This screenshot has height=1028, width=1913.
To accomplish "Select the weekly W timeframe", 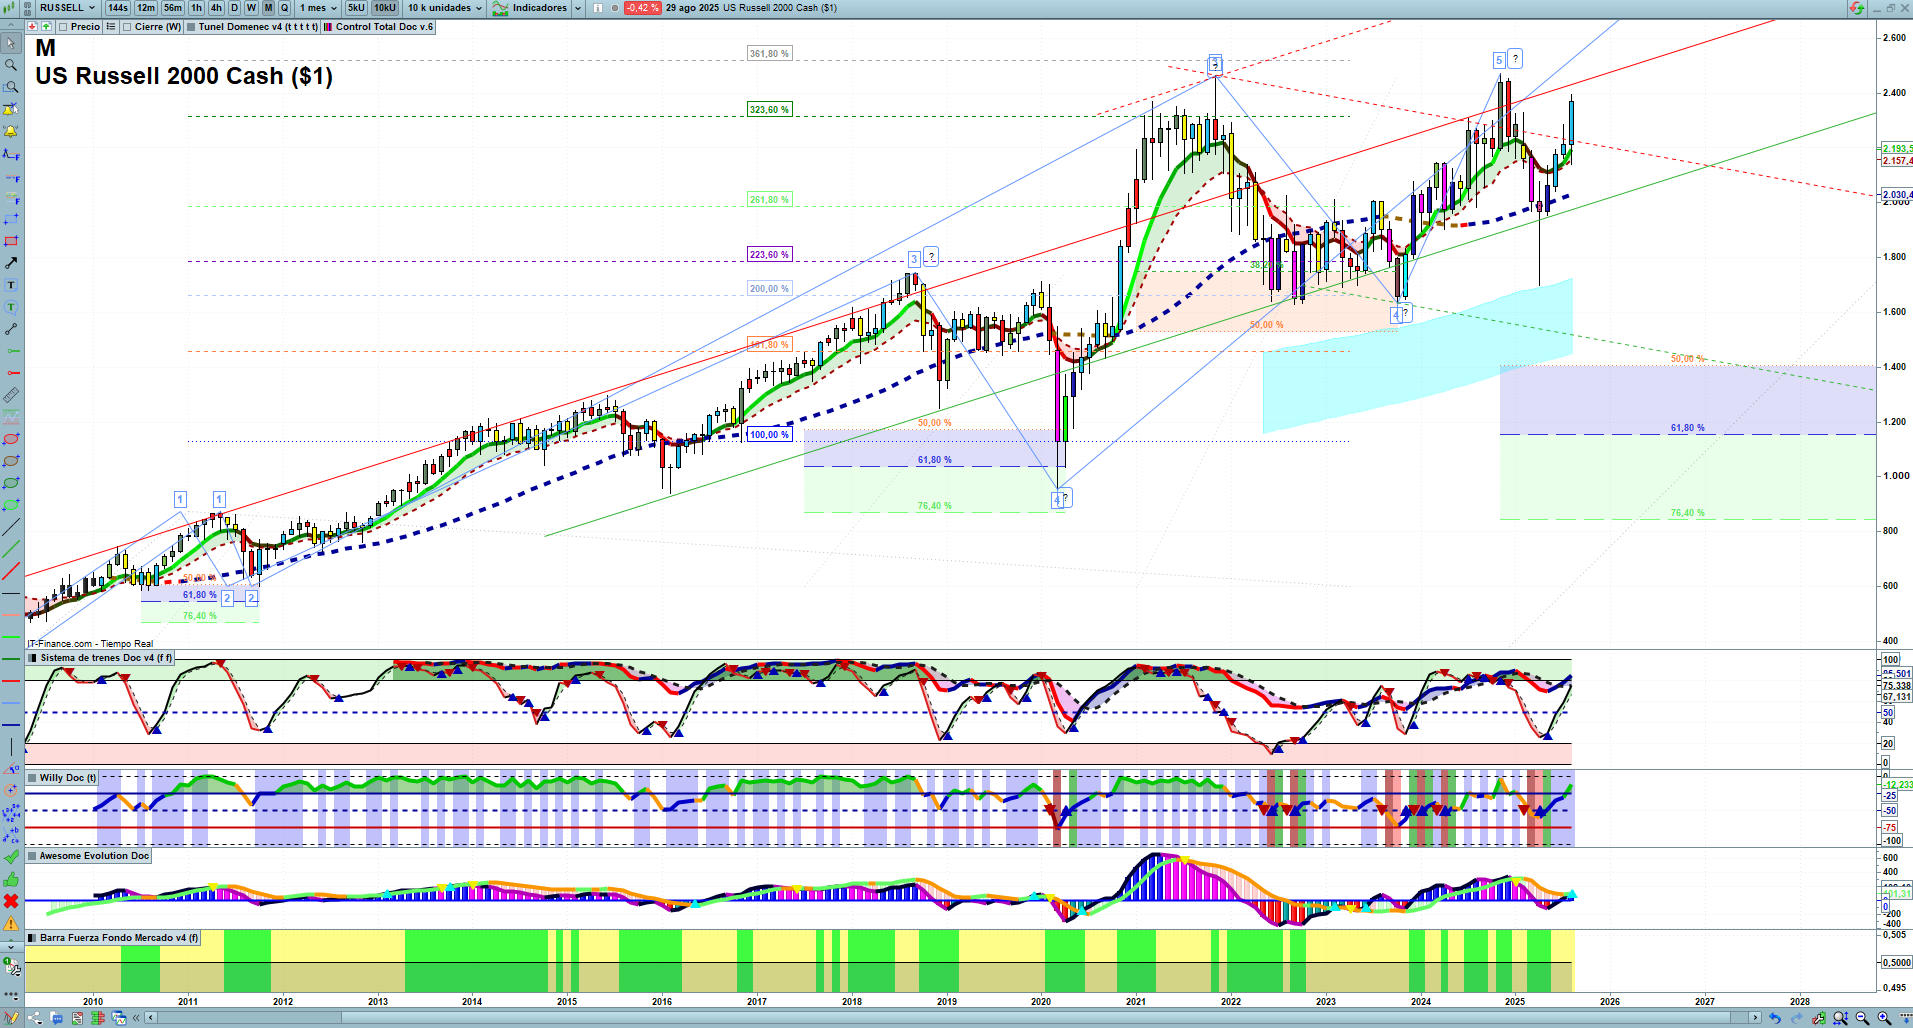I will (x=252, y=8).
